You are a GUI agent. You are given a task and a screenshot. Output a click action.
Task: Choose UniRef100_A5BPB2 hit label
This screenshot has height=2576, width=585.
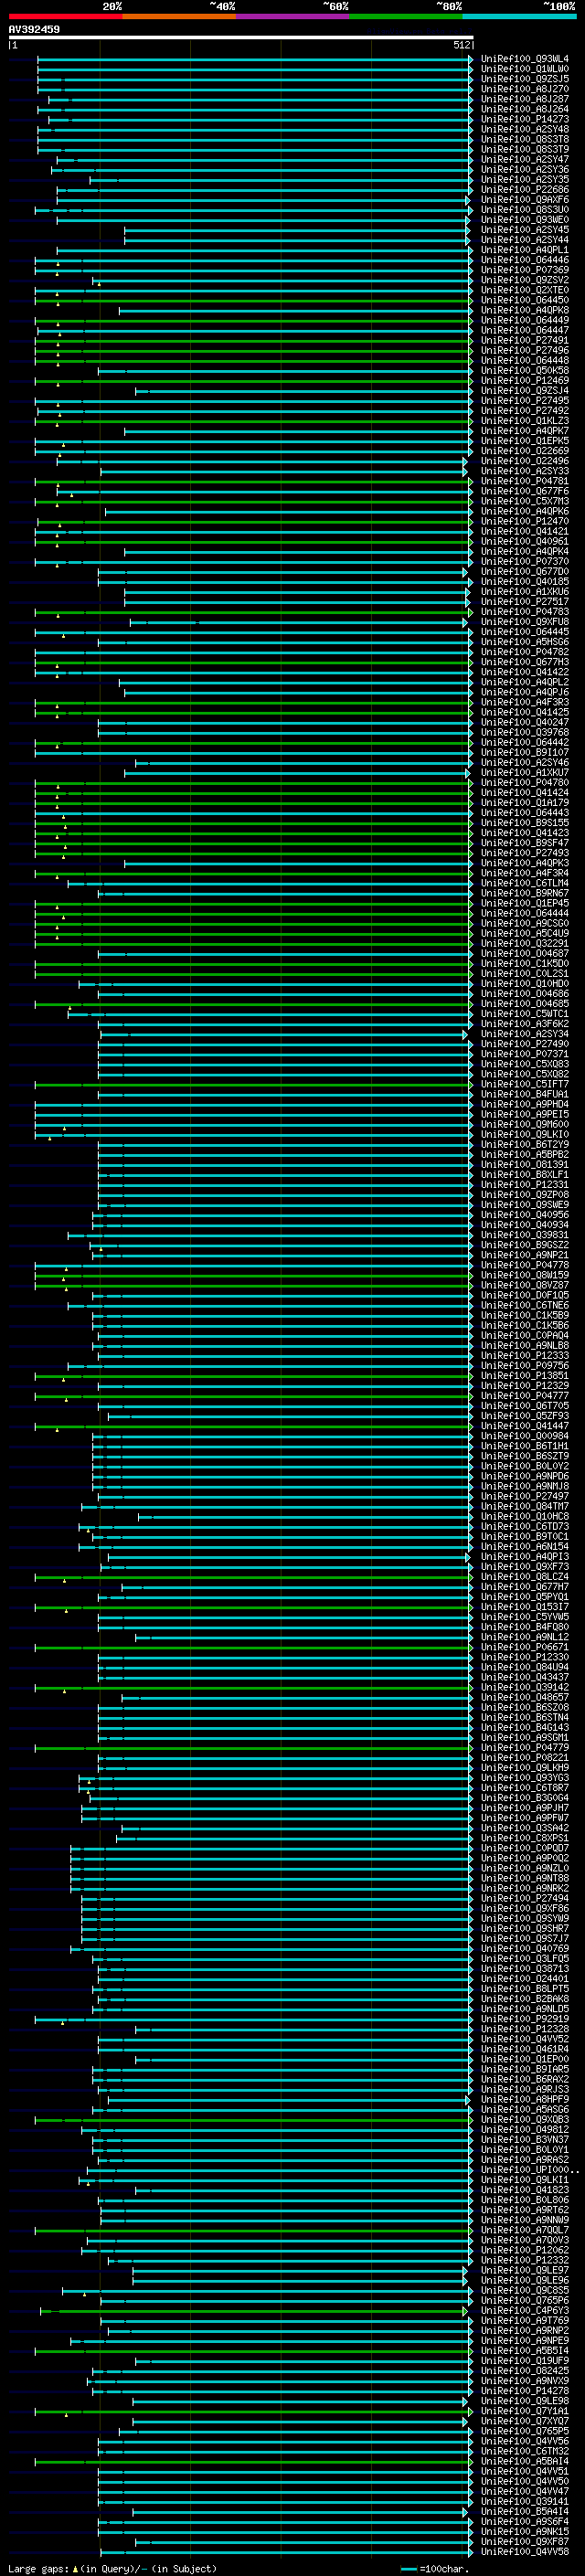(x=525, y=1154)
